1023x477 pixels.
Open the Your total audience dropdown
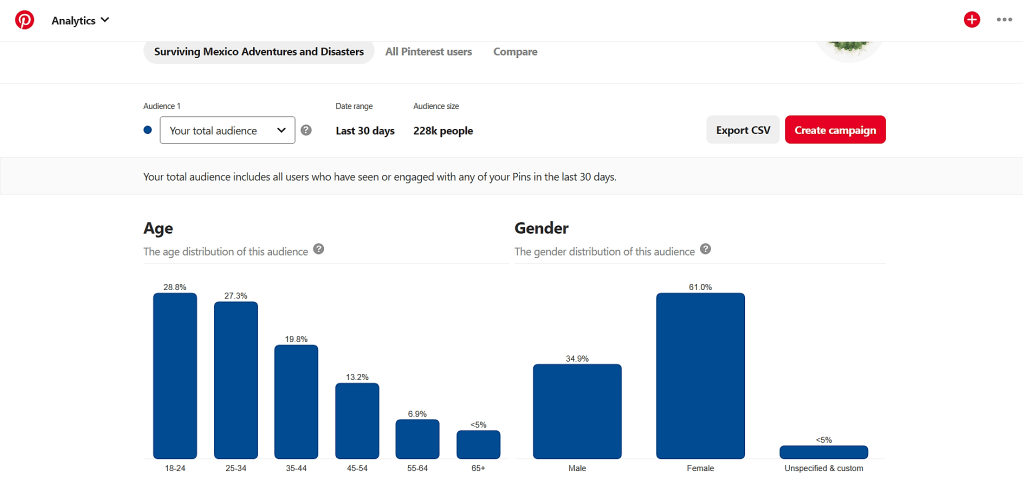pyautogui.click(x=227, y=130)
